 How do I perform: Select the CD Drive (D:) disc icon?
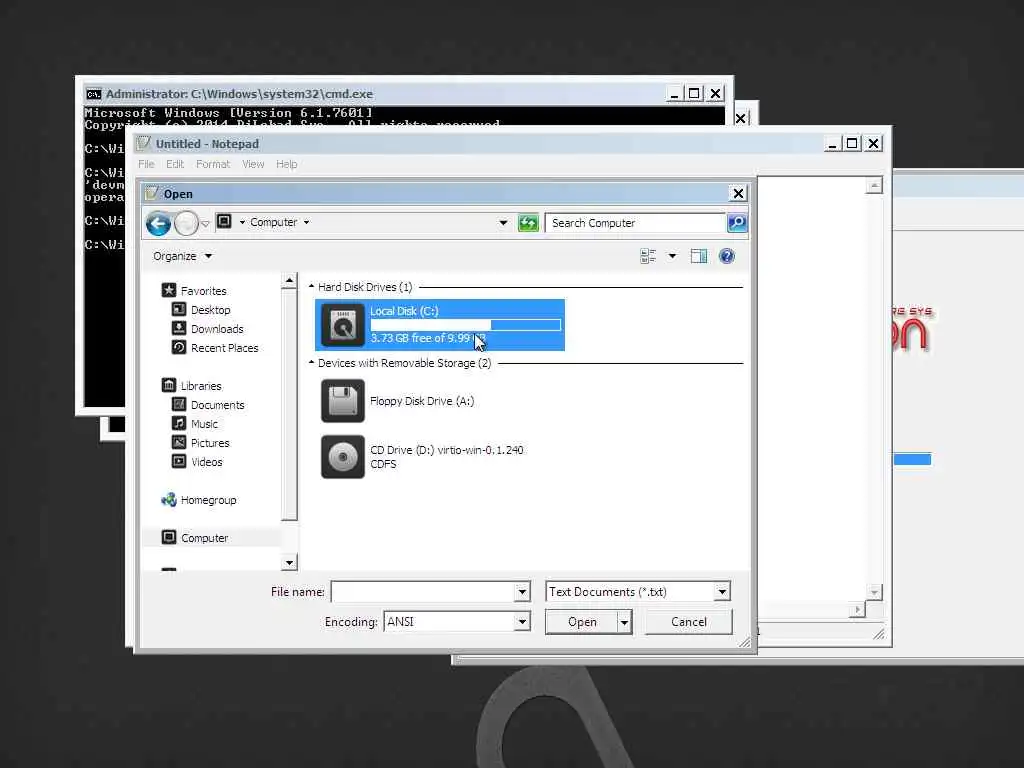342,457
